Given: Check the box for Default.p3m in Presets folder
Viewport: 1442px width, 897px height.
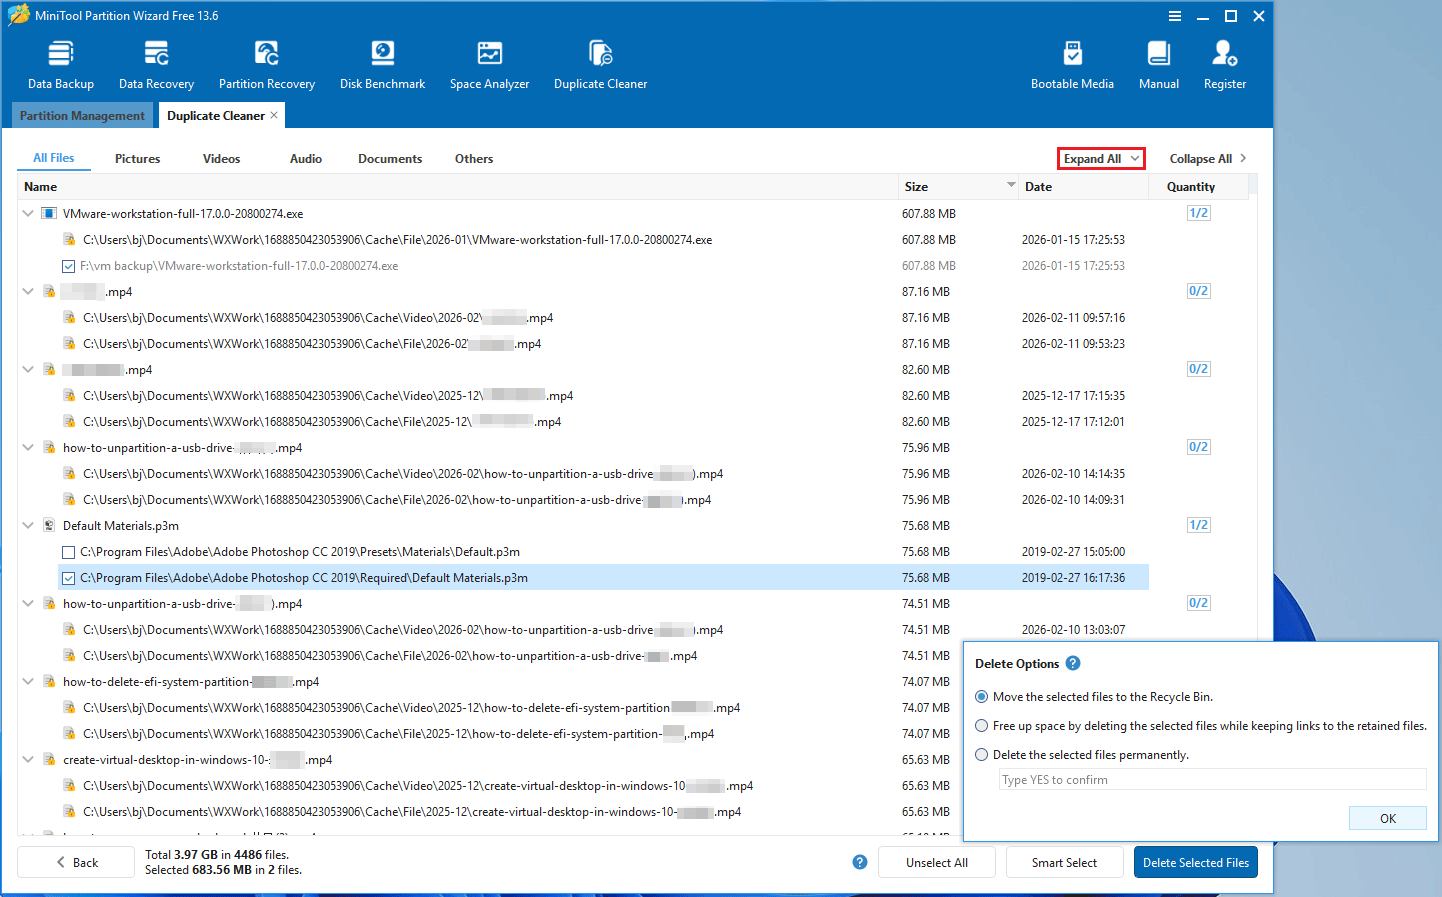Looking at the screenshot, I should coord(68,551).
